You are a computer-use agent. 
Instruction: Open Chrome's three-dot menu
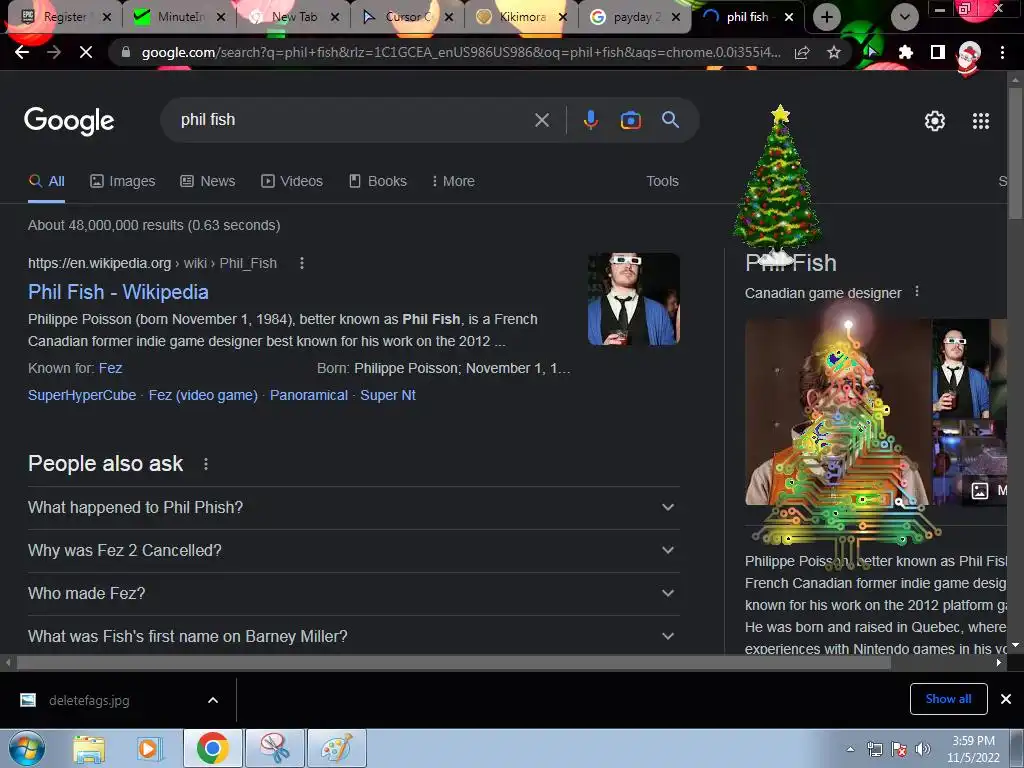(1002, 53)
